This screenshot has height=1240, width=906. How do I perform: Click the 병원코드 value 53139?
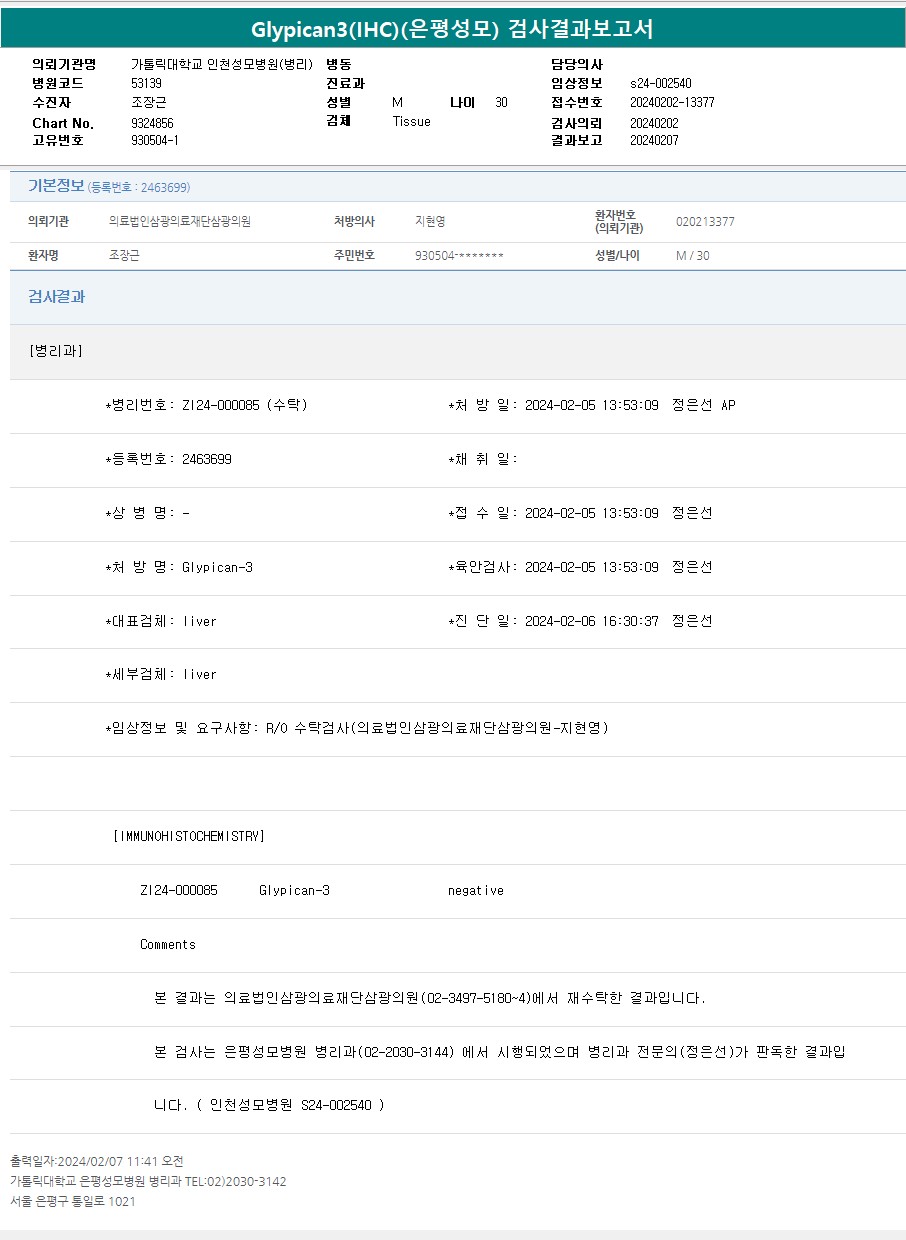pos(146,83)
